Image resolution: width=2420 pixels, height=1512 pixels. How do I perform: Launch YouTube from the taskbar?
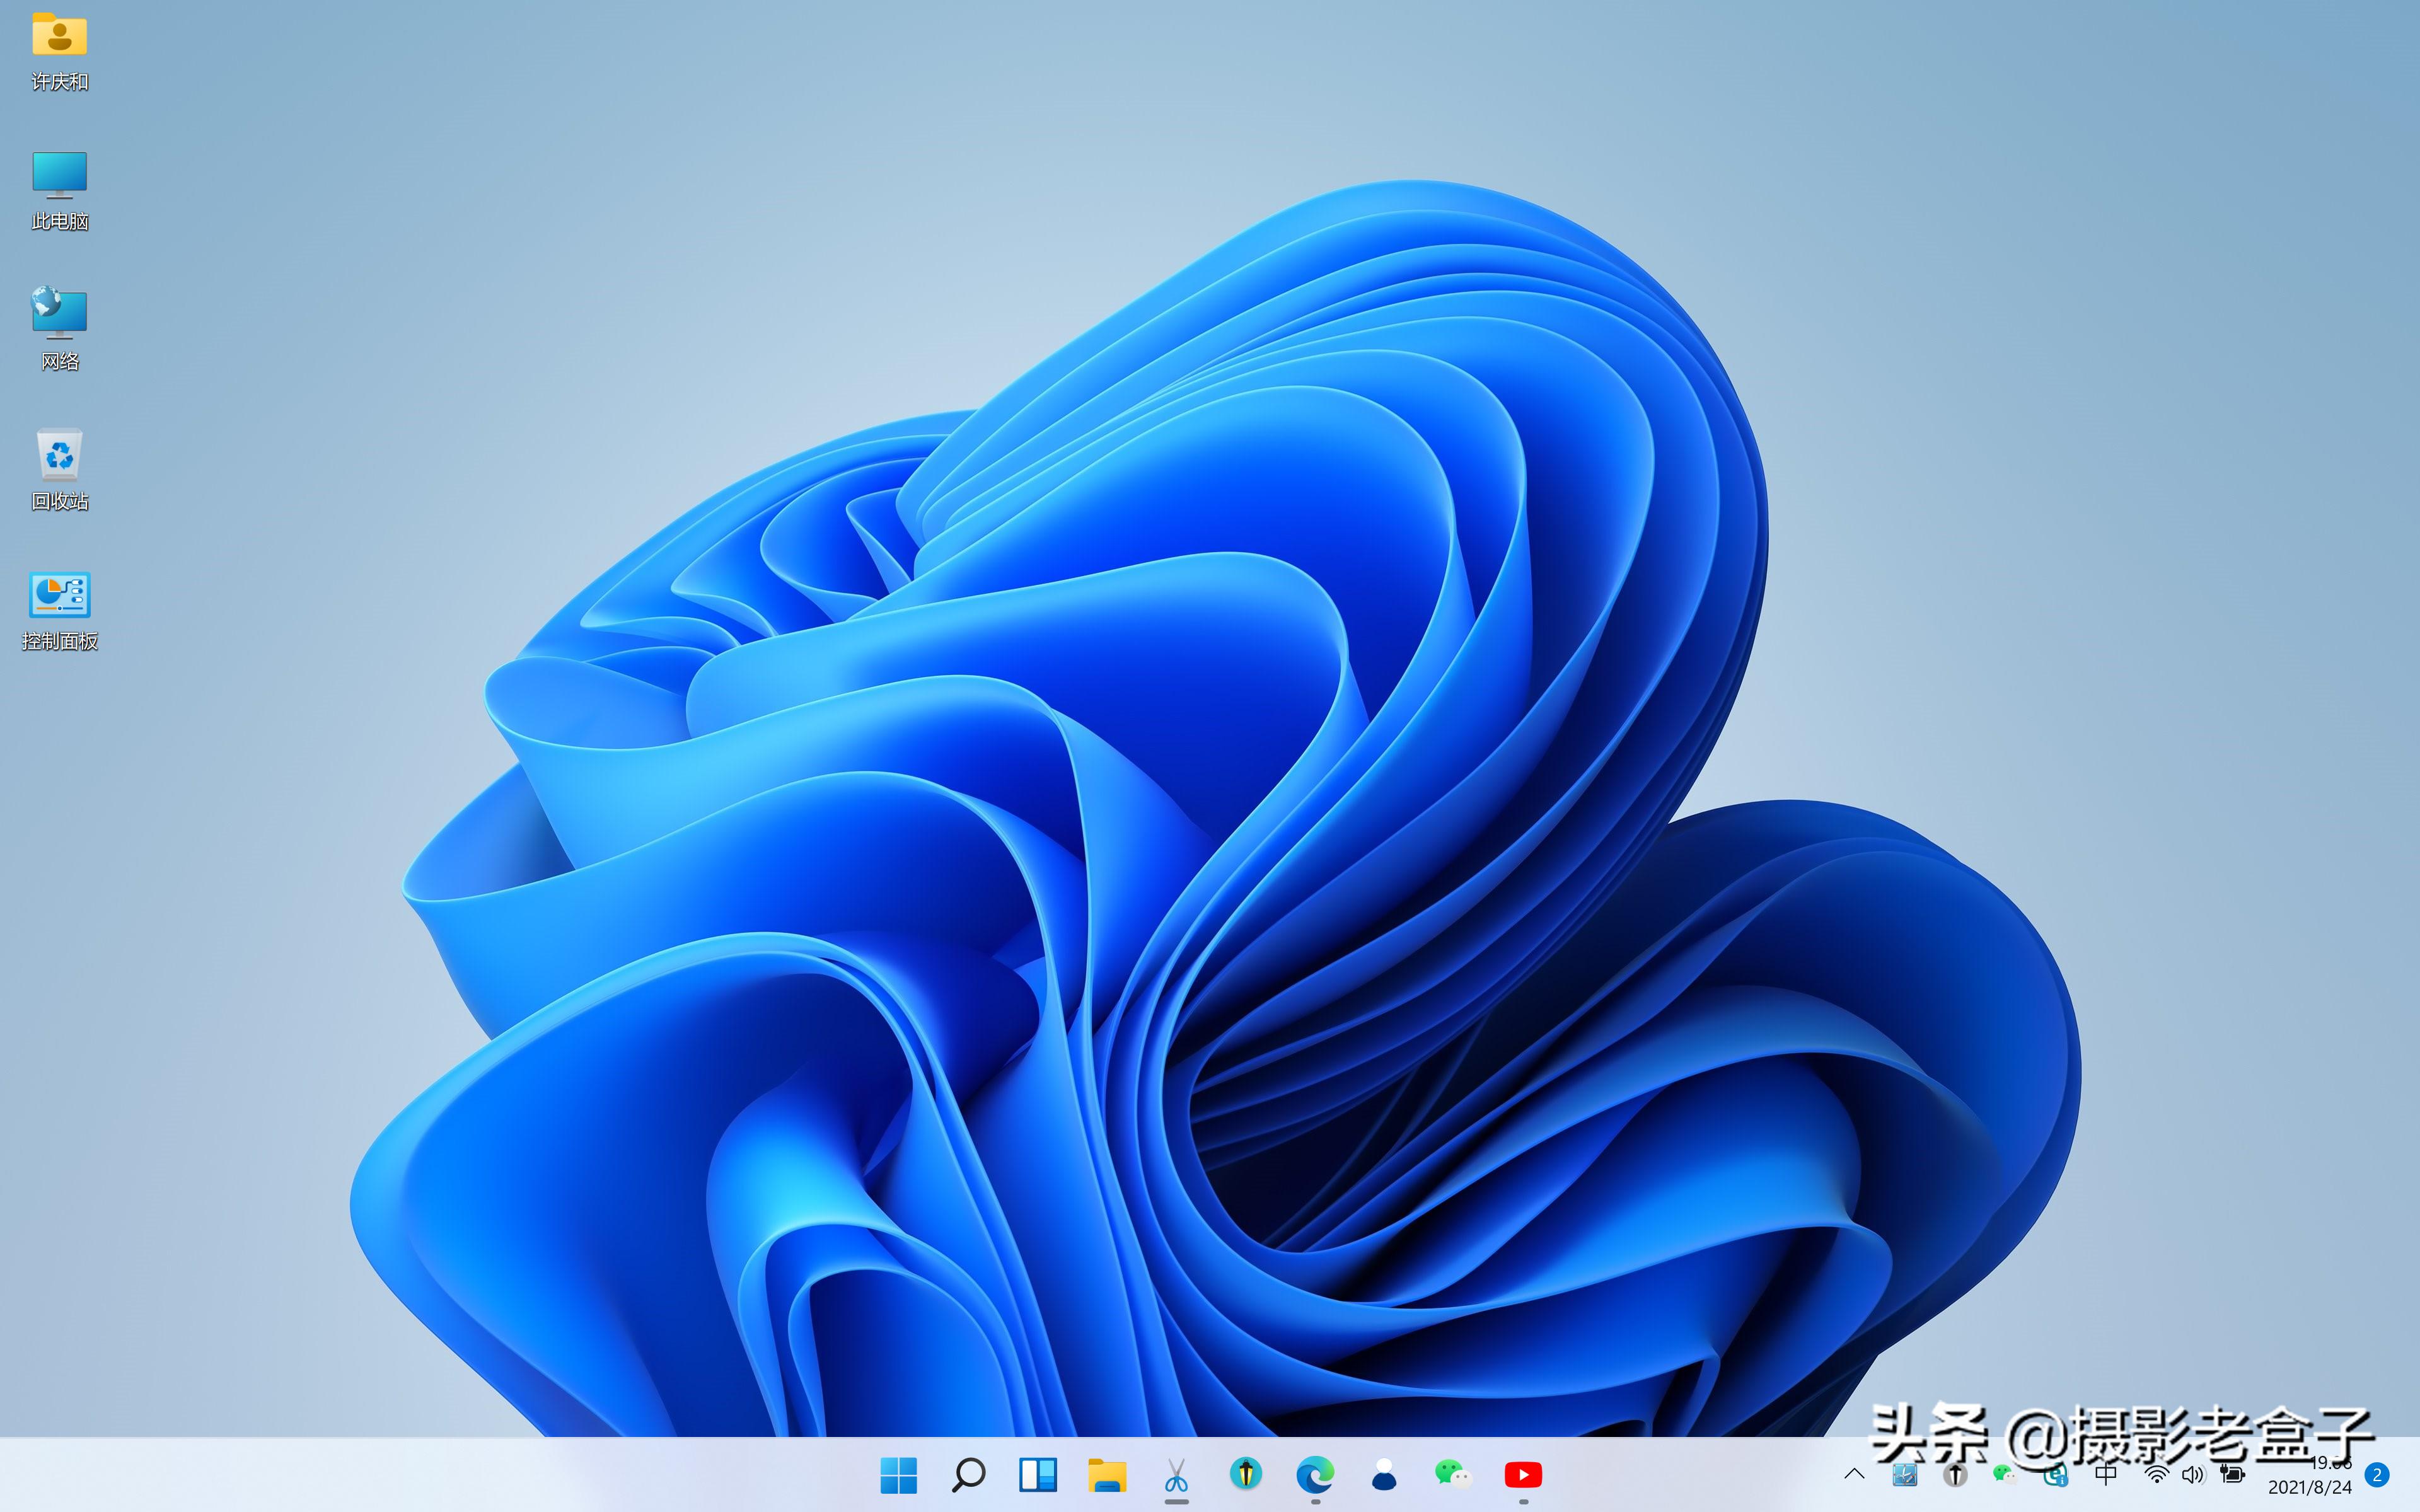click(x=1523, y=1474)
